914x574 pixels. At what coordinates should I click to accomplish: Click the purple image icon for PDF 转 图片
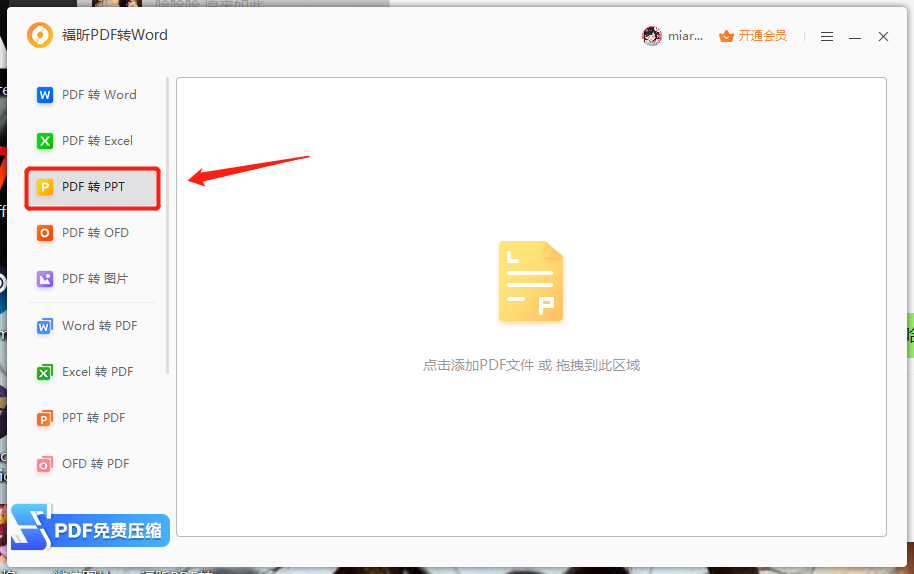[45, 279]
